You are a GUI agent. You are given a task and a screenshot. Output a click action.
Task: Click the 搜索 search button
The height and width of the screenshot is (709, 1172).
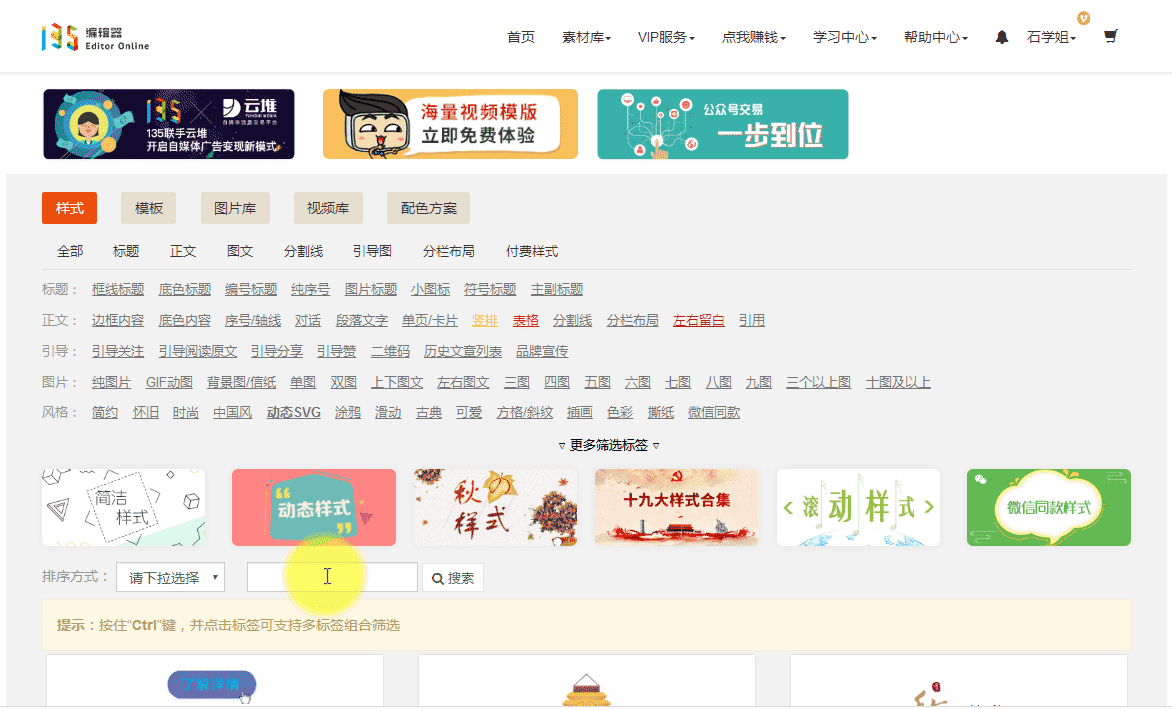point(453,578)
